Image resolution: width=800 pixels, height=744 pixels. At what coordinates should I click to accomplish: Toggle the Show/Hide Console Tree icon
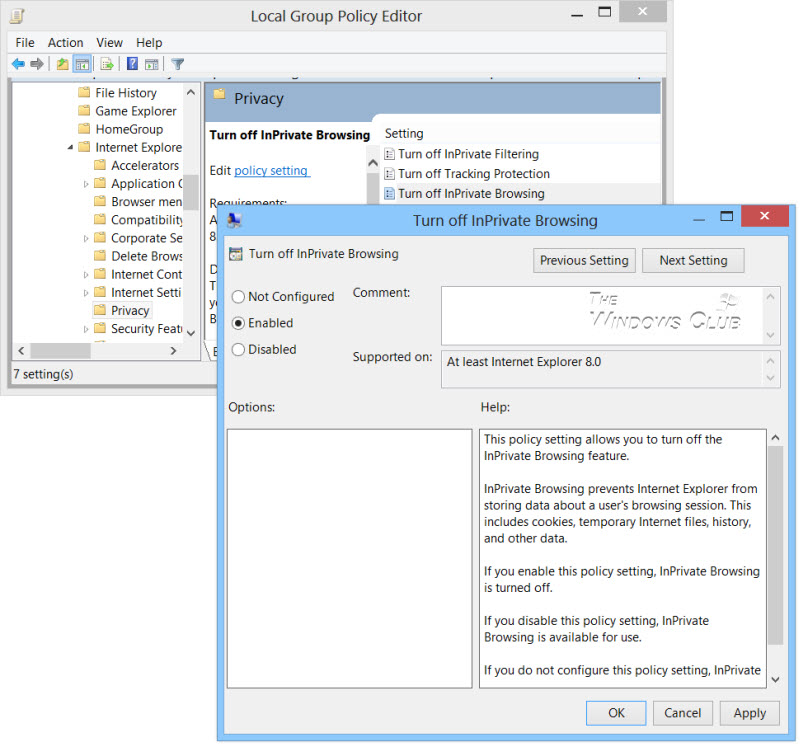(82, 64)
